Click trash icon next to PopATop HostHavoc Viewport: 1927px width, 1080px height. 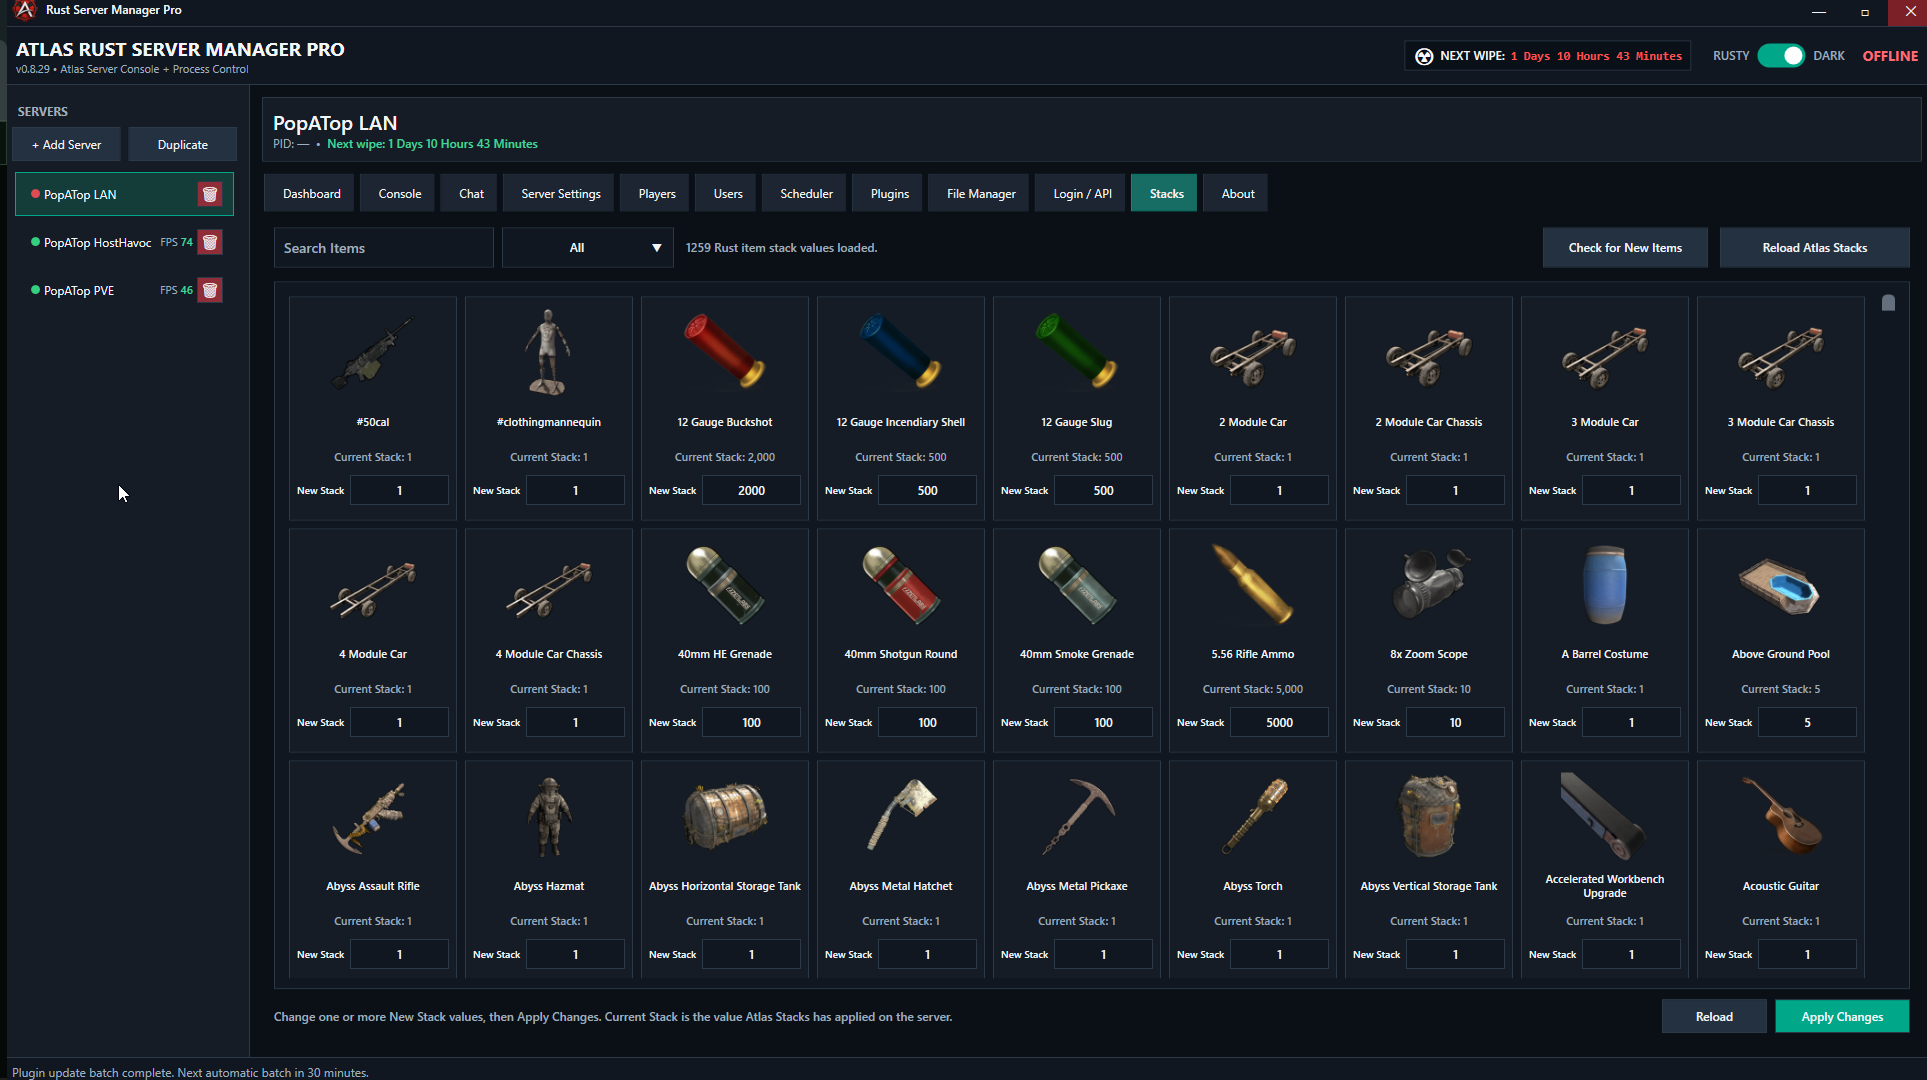point(210,242)
